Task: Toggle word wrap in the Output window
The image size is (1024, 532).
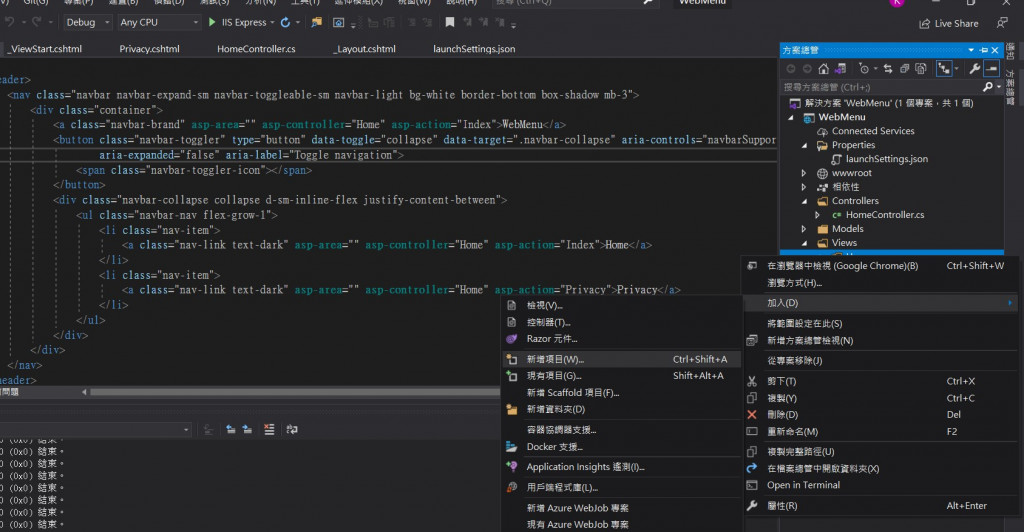Action: click(x=292, y=429)
